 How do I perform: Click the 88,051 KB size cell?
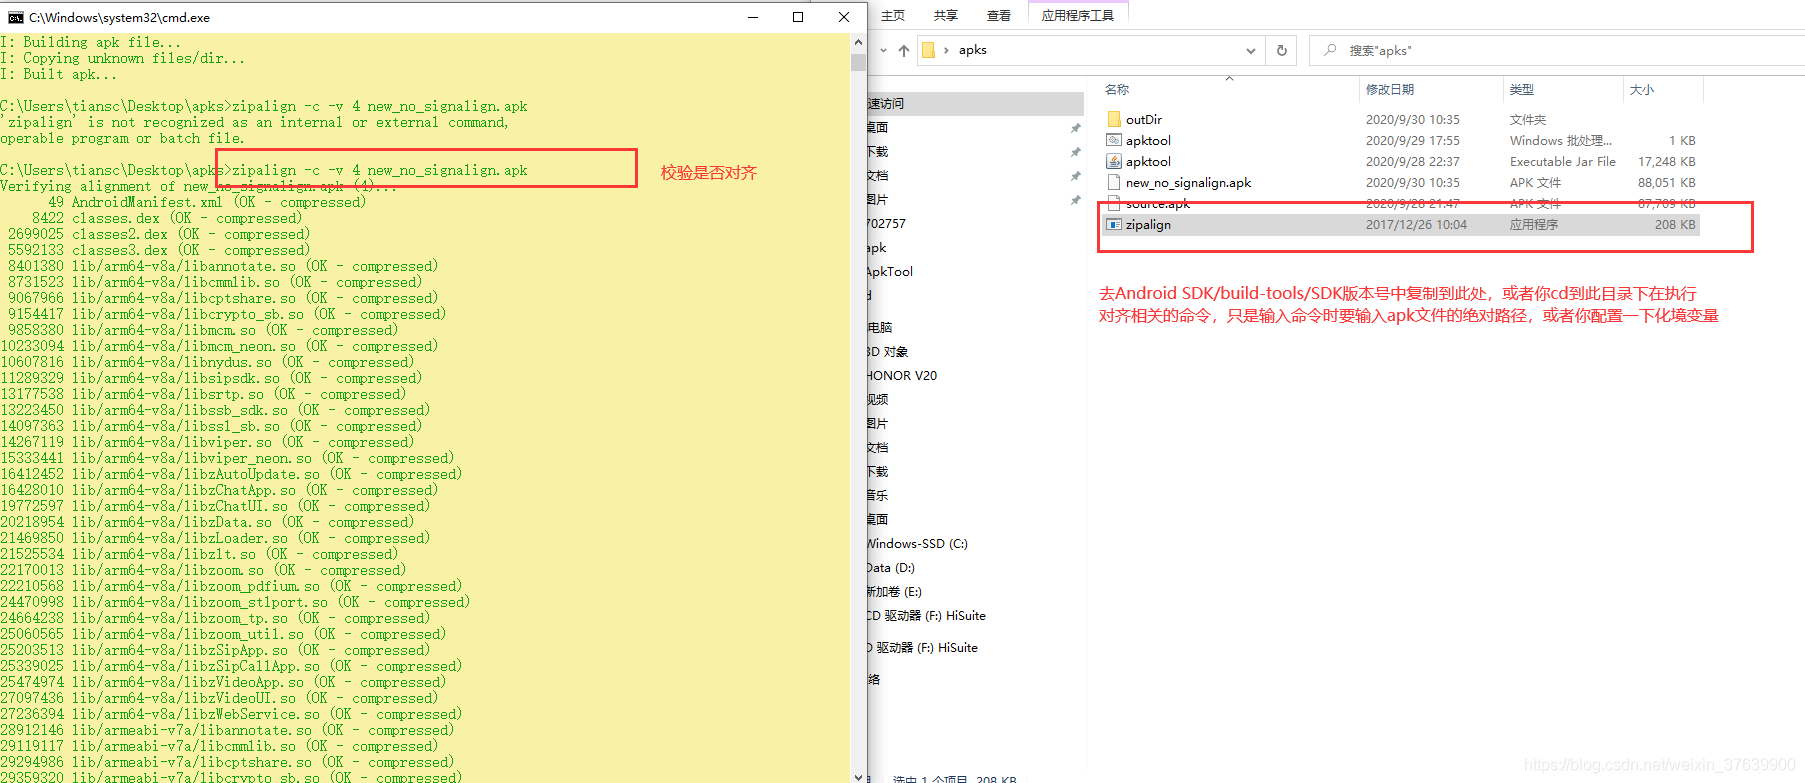(1667, 182)
